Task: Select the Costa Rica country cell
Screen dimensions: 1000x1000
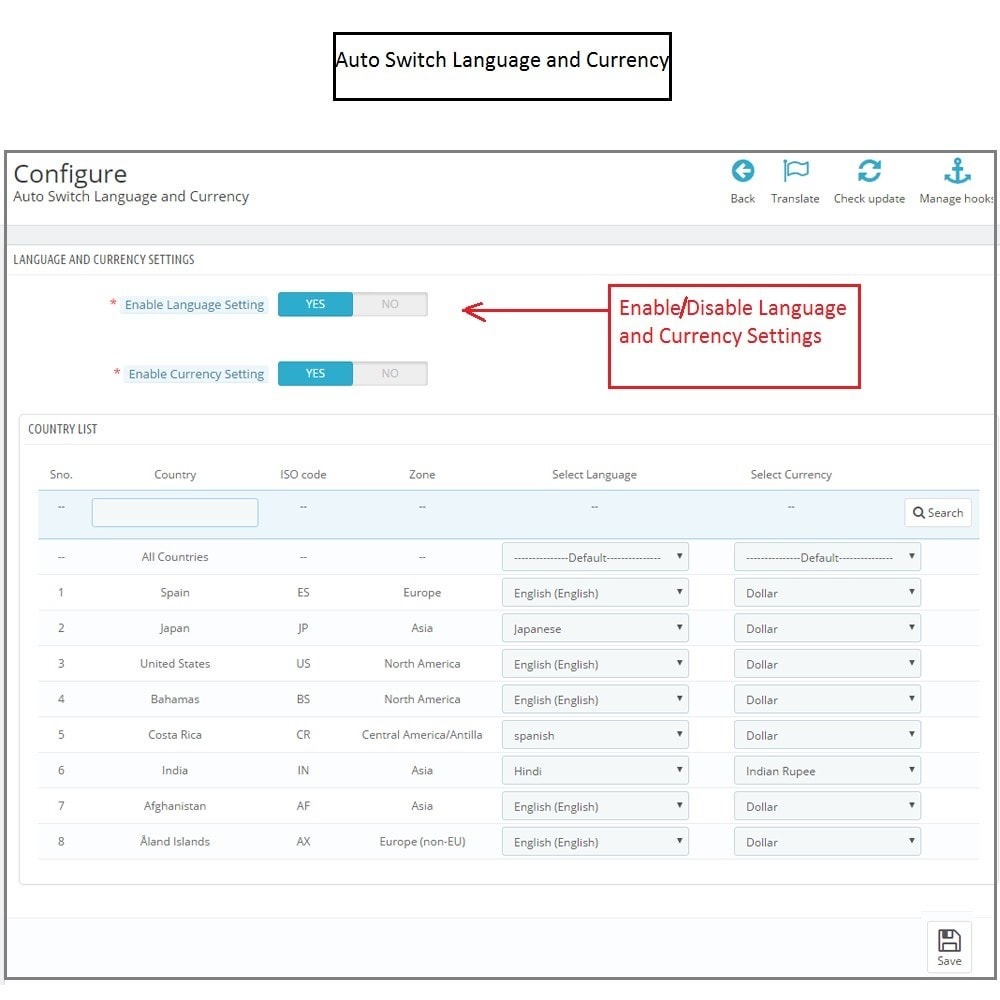Action: pyautogui.click(x=175, y=735)
